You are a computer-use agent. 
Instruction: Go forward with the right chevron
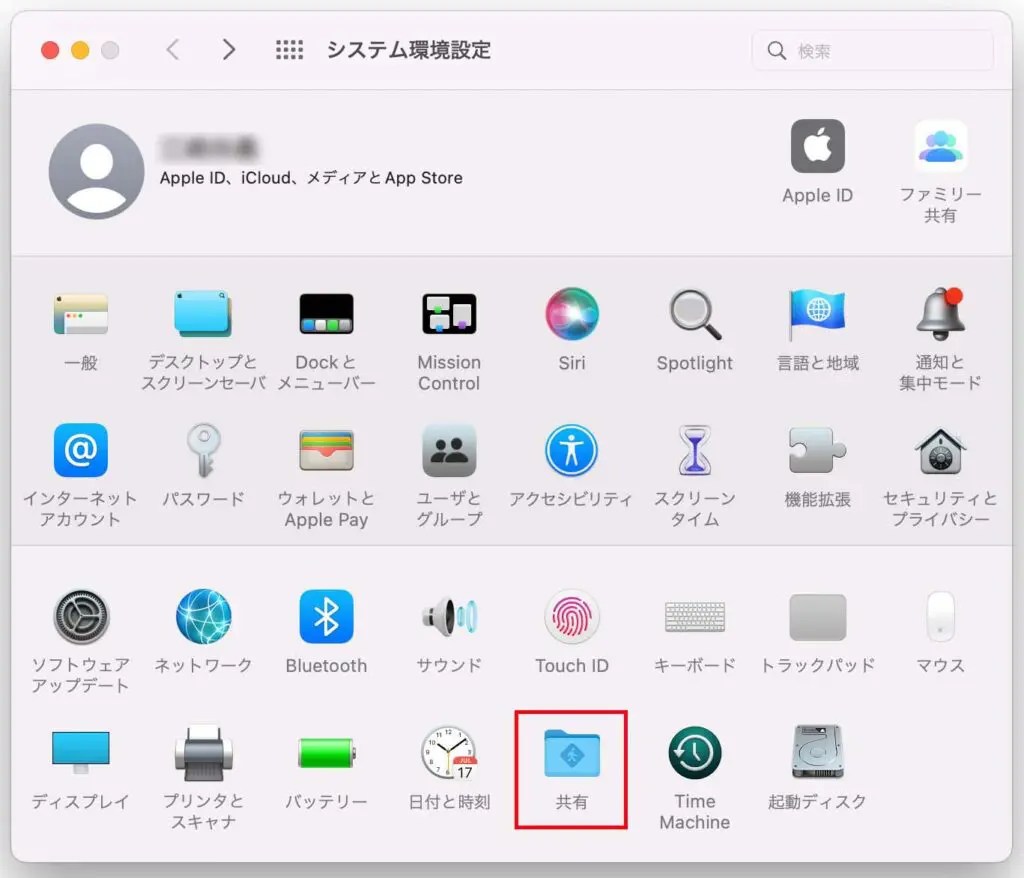click(x=228, y=50)
